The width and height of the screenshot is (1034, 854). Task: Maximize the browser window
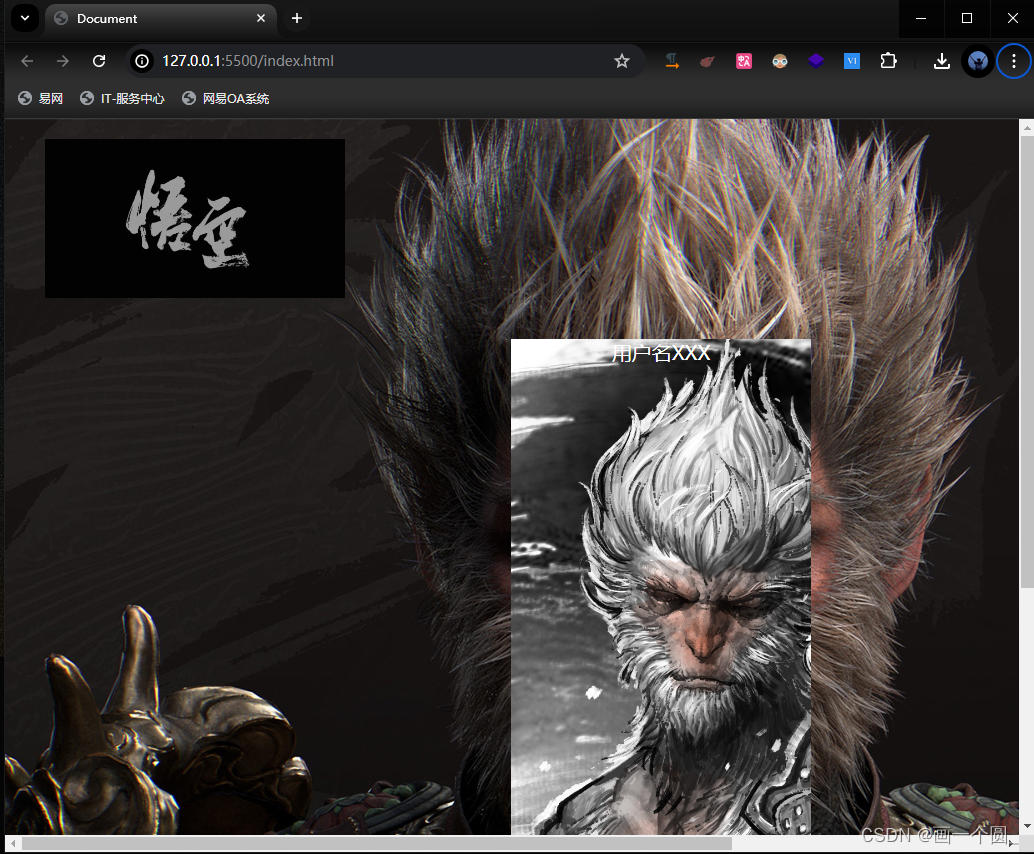967,18
